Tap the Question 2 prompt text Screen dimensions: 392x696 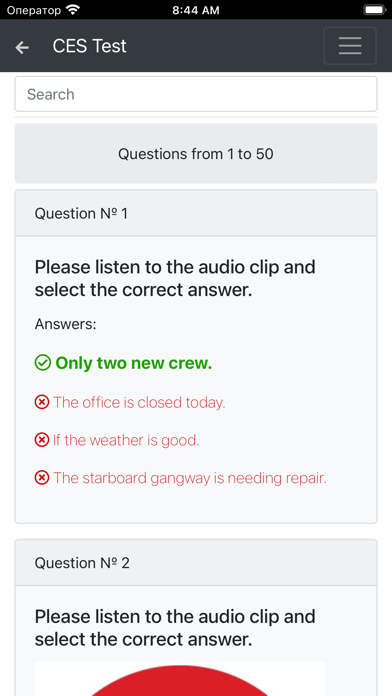point(175,628)
